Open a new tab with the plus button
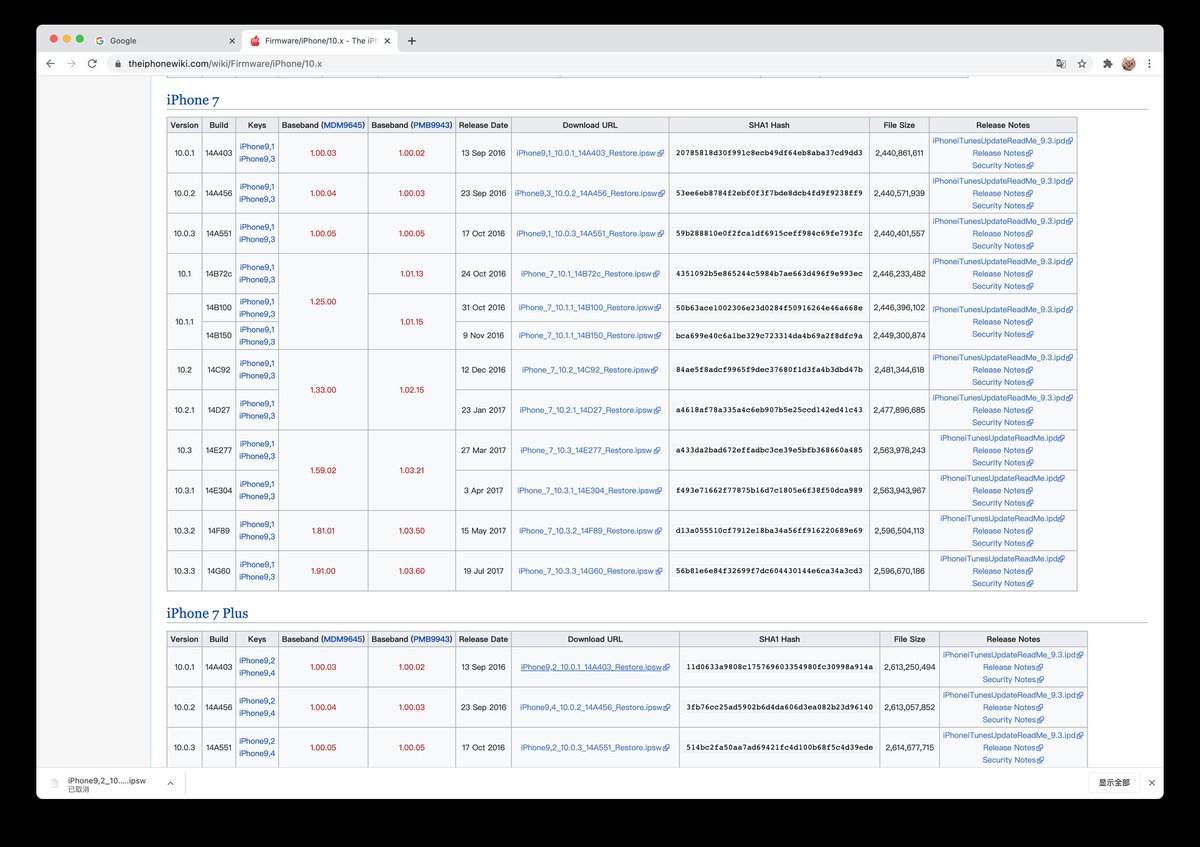The width and height of the screenshot is (1200, 847). [412, 41]
